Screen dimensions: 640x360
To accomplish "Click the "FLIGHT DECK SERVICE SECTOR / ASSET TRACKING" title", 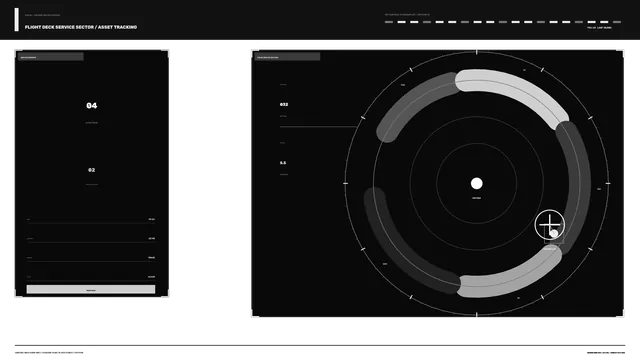I will coord(81,27).
